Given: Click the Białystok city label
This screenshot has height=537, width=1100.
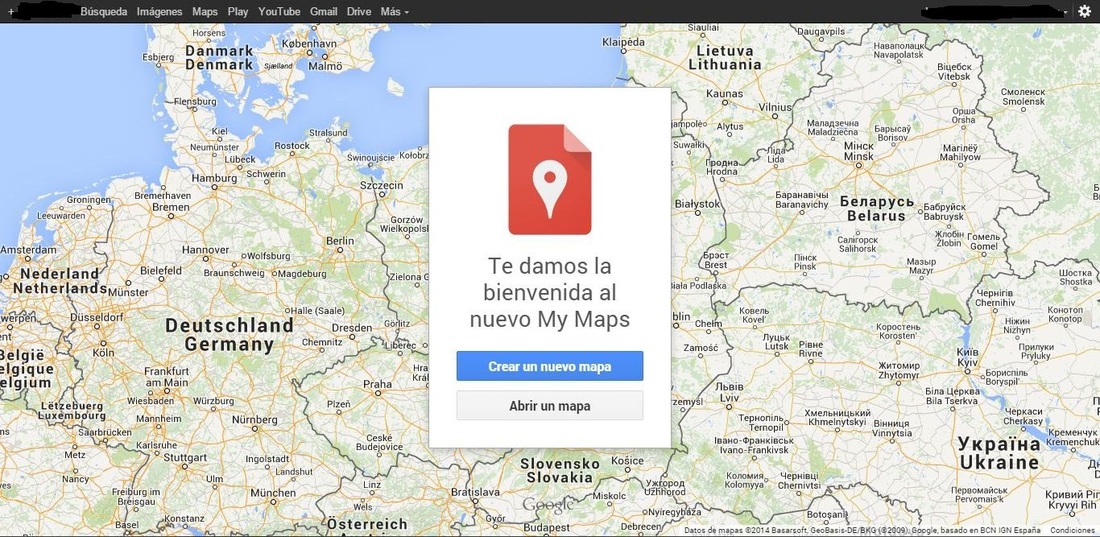Looking at the screenshot, I should (697, 204).
